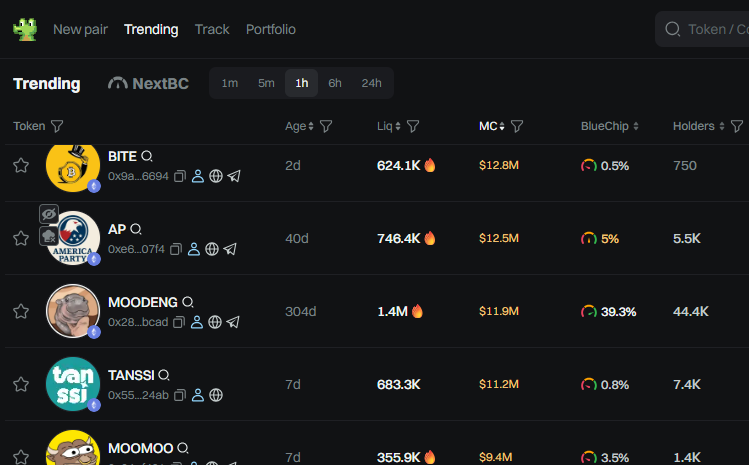
Task: Go to Portfolio
Action: click(x=271, y=30)
